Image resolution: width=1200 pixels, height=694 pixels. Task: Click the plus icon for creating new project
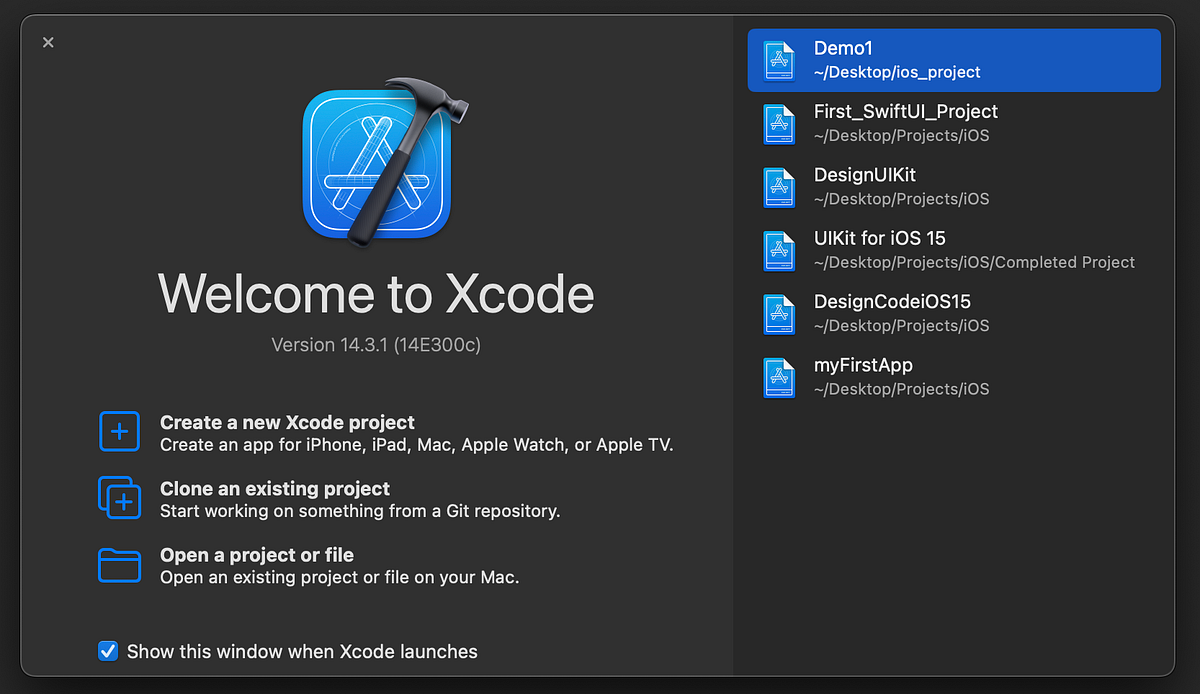coord(119,431)
